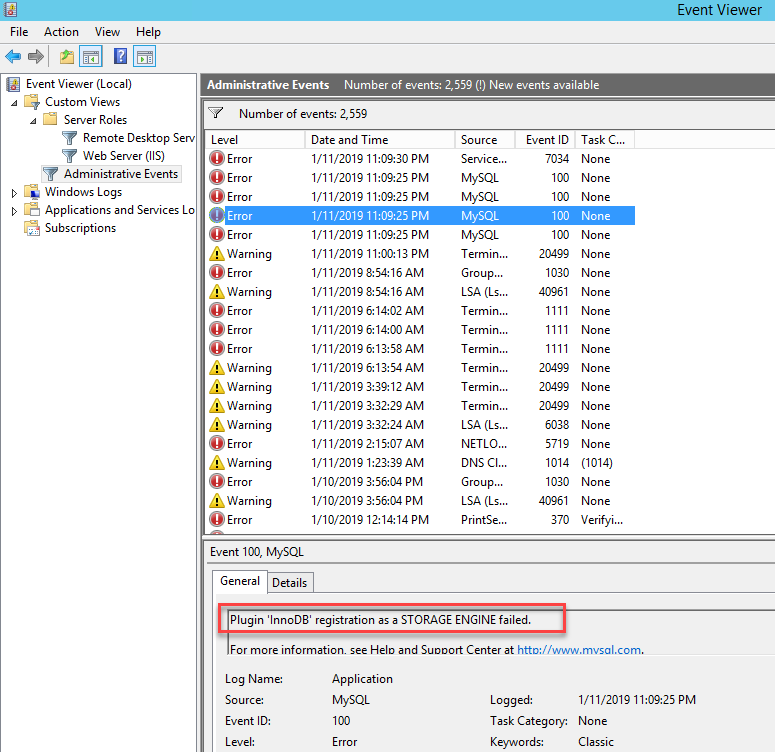Image resolution: width=775 pixels, height=752 pixels.
Task: Select Event Viewer (Local) root node
Action: (x=79, y=84)
